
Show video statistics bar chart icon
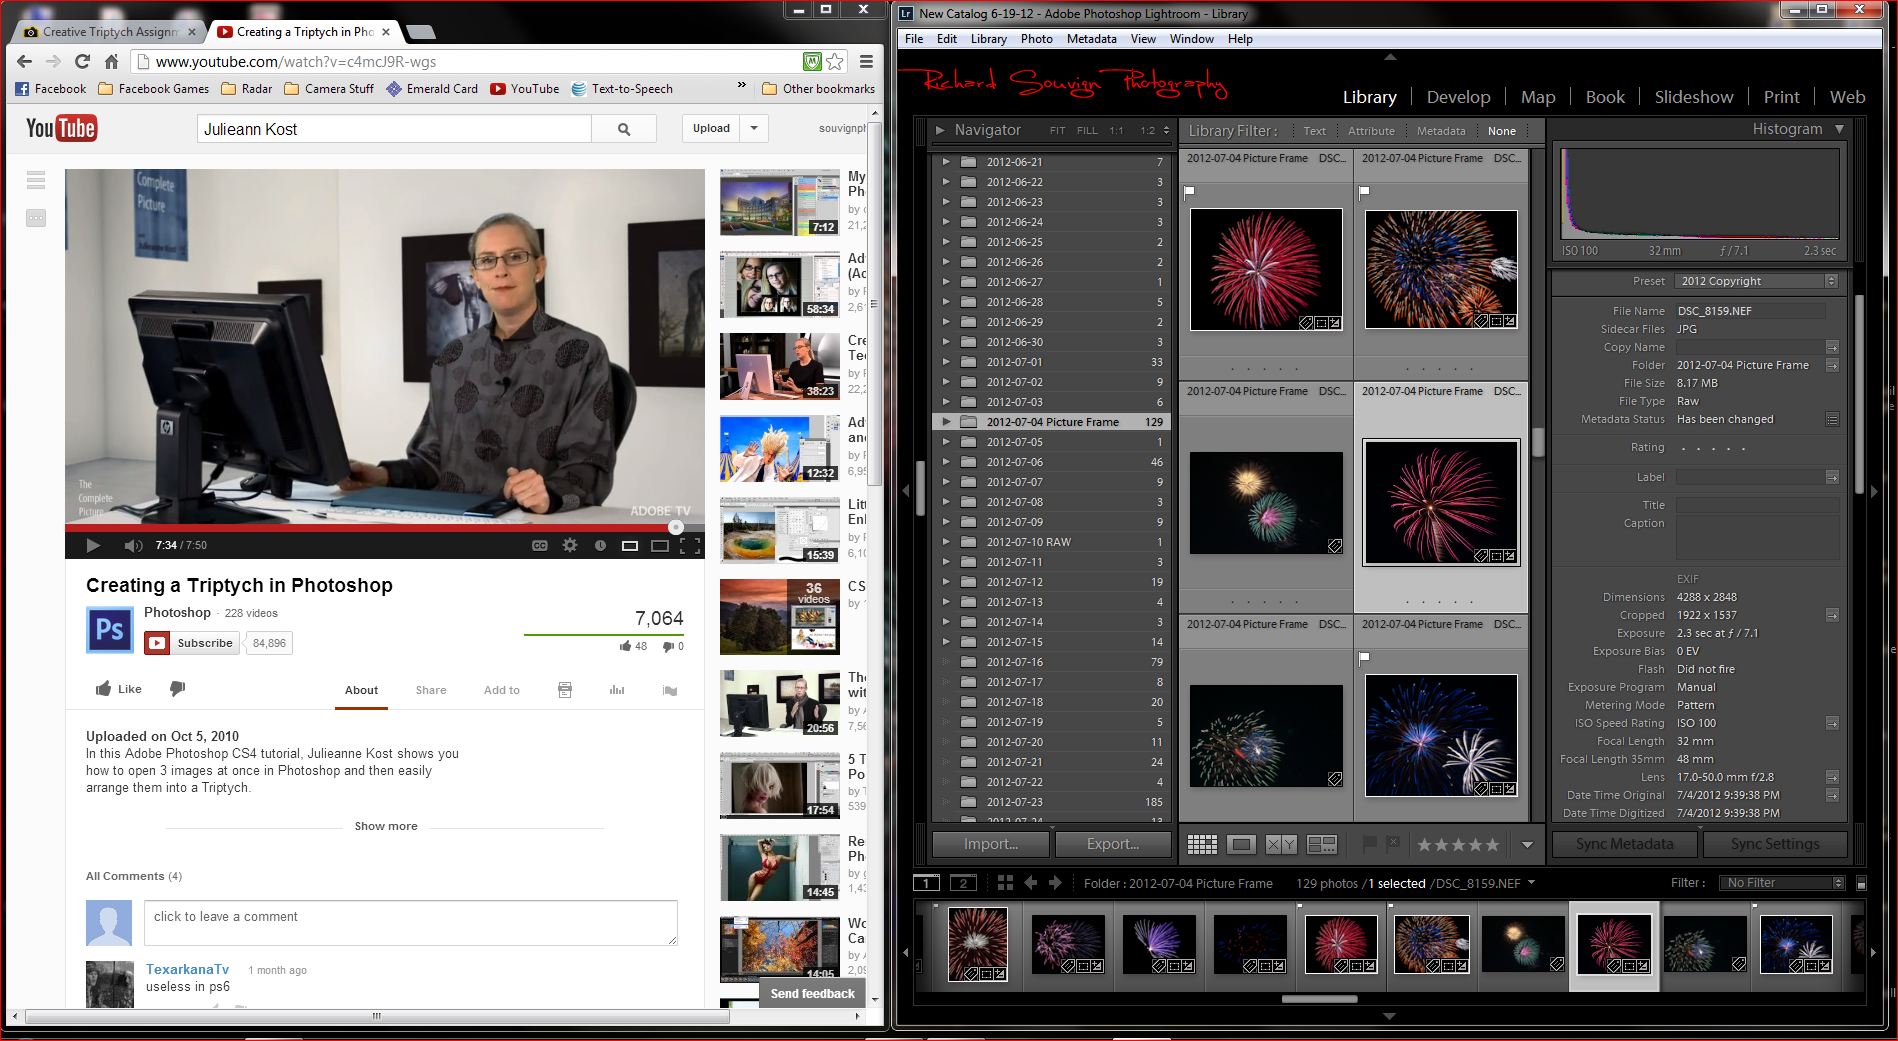(617, 690)
